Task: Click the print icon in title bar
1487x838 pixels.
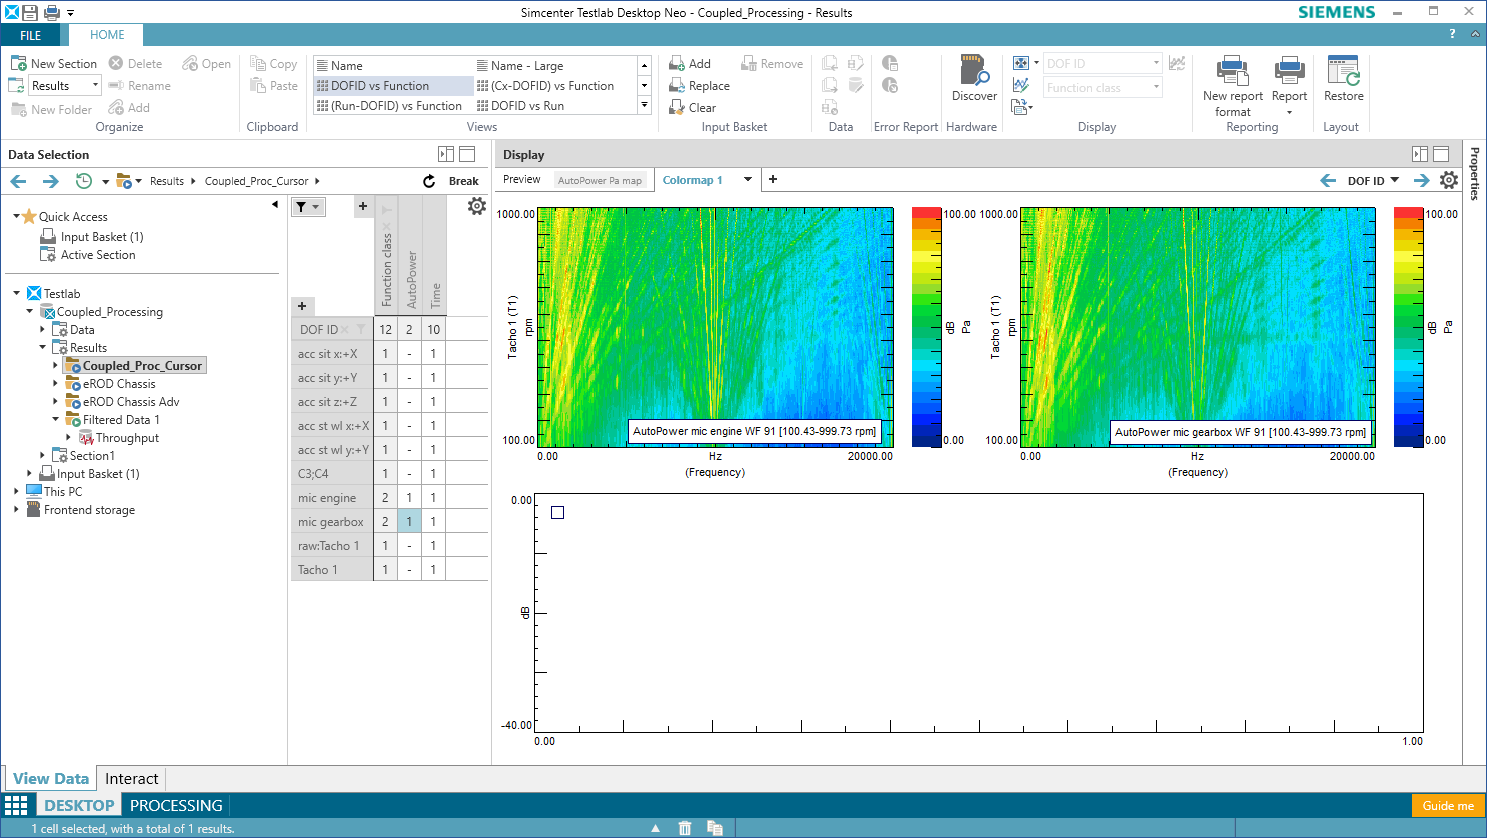Action: click(51, 12)
